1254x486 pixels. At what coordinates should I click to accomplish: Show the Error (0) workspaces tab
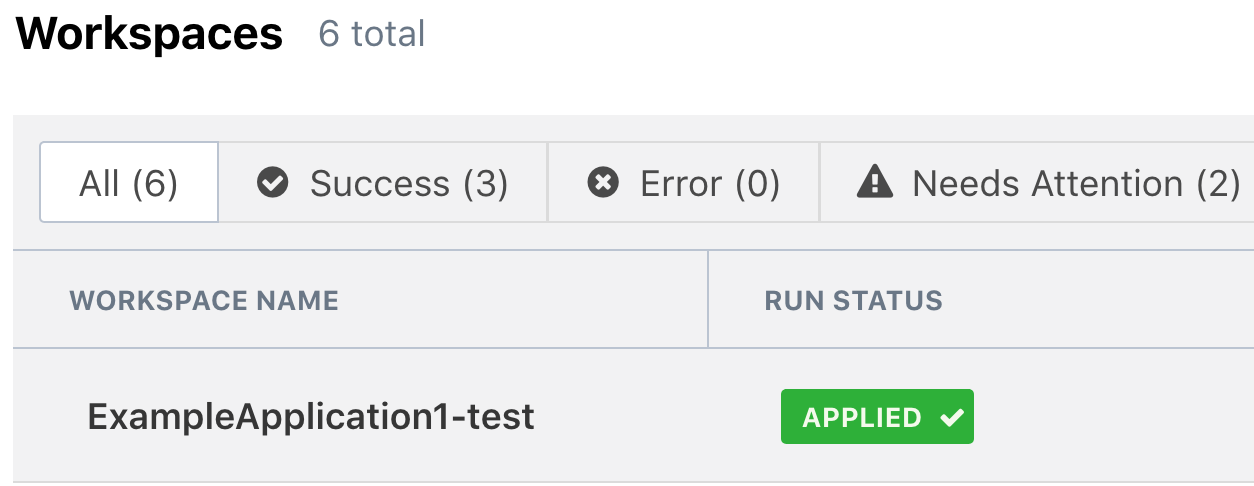684,183
